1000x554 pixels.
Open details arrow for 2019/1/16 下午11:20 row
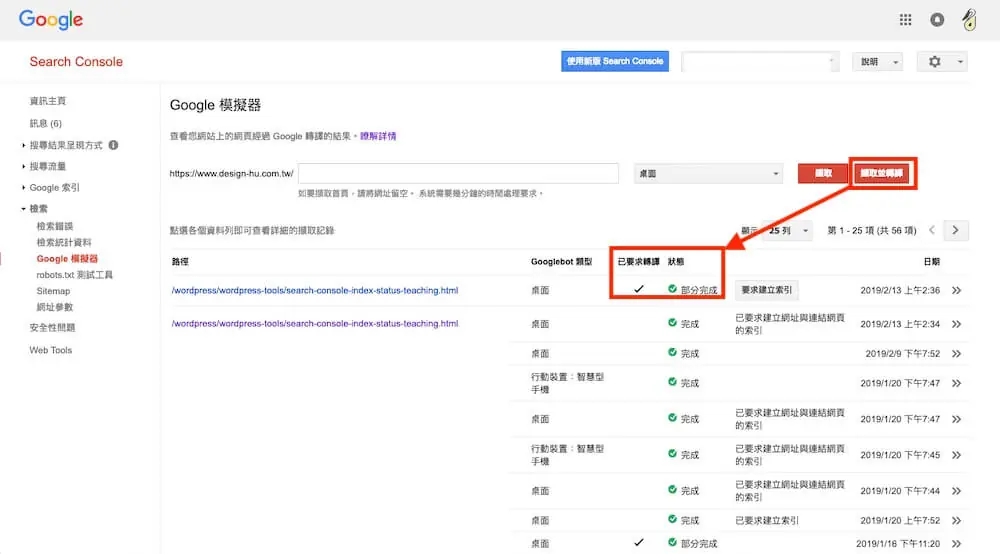point(956,544)
